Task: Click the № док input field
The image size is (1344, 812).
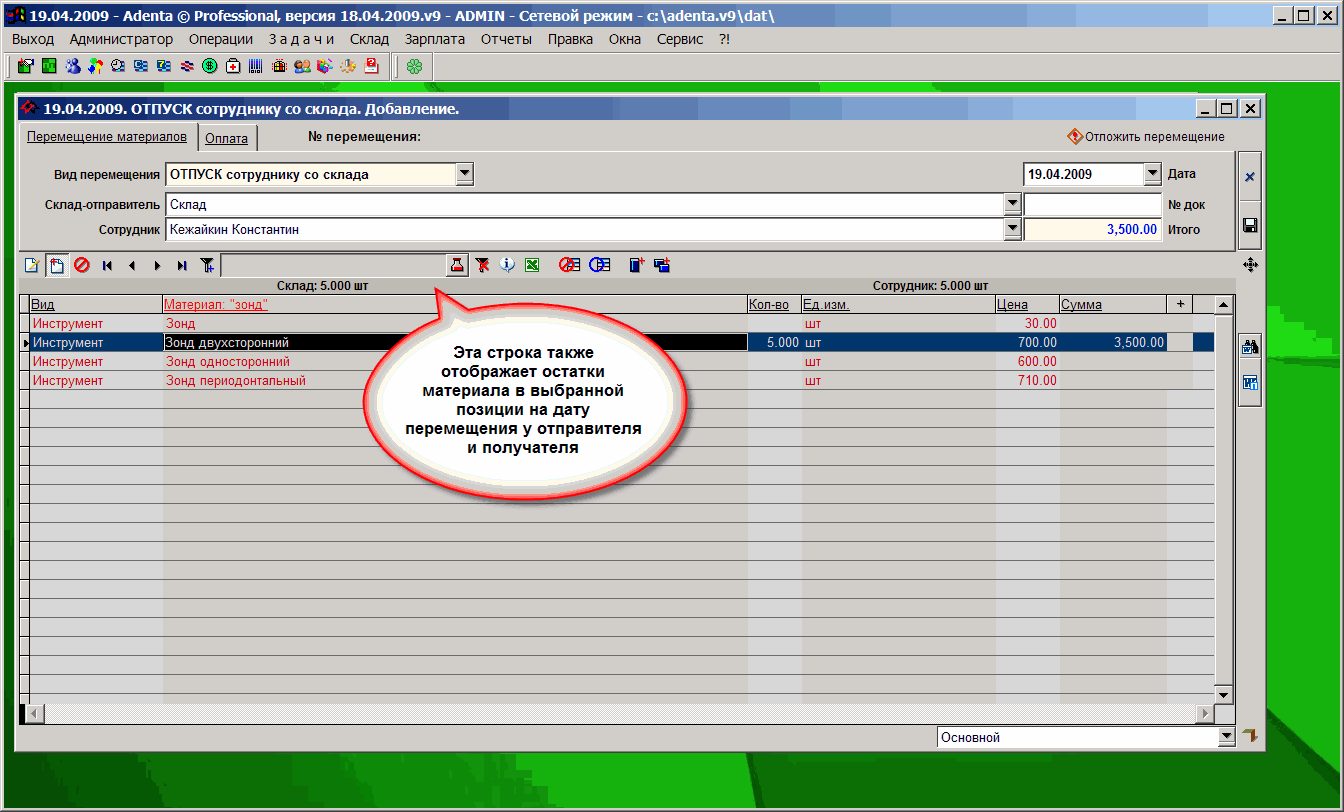Action: 1092,204
